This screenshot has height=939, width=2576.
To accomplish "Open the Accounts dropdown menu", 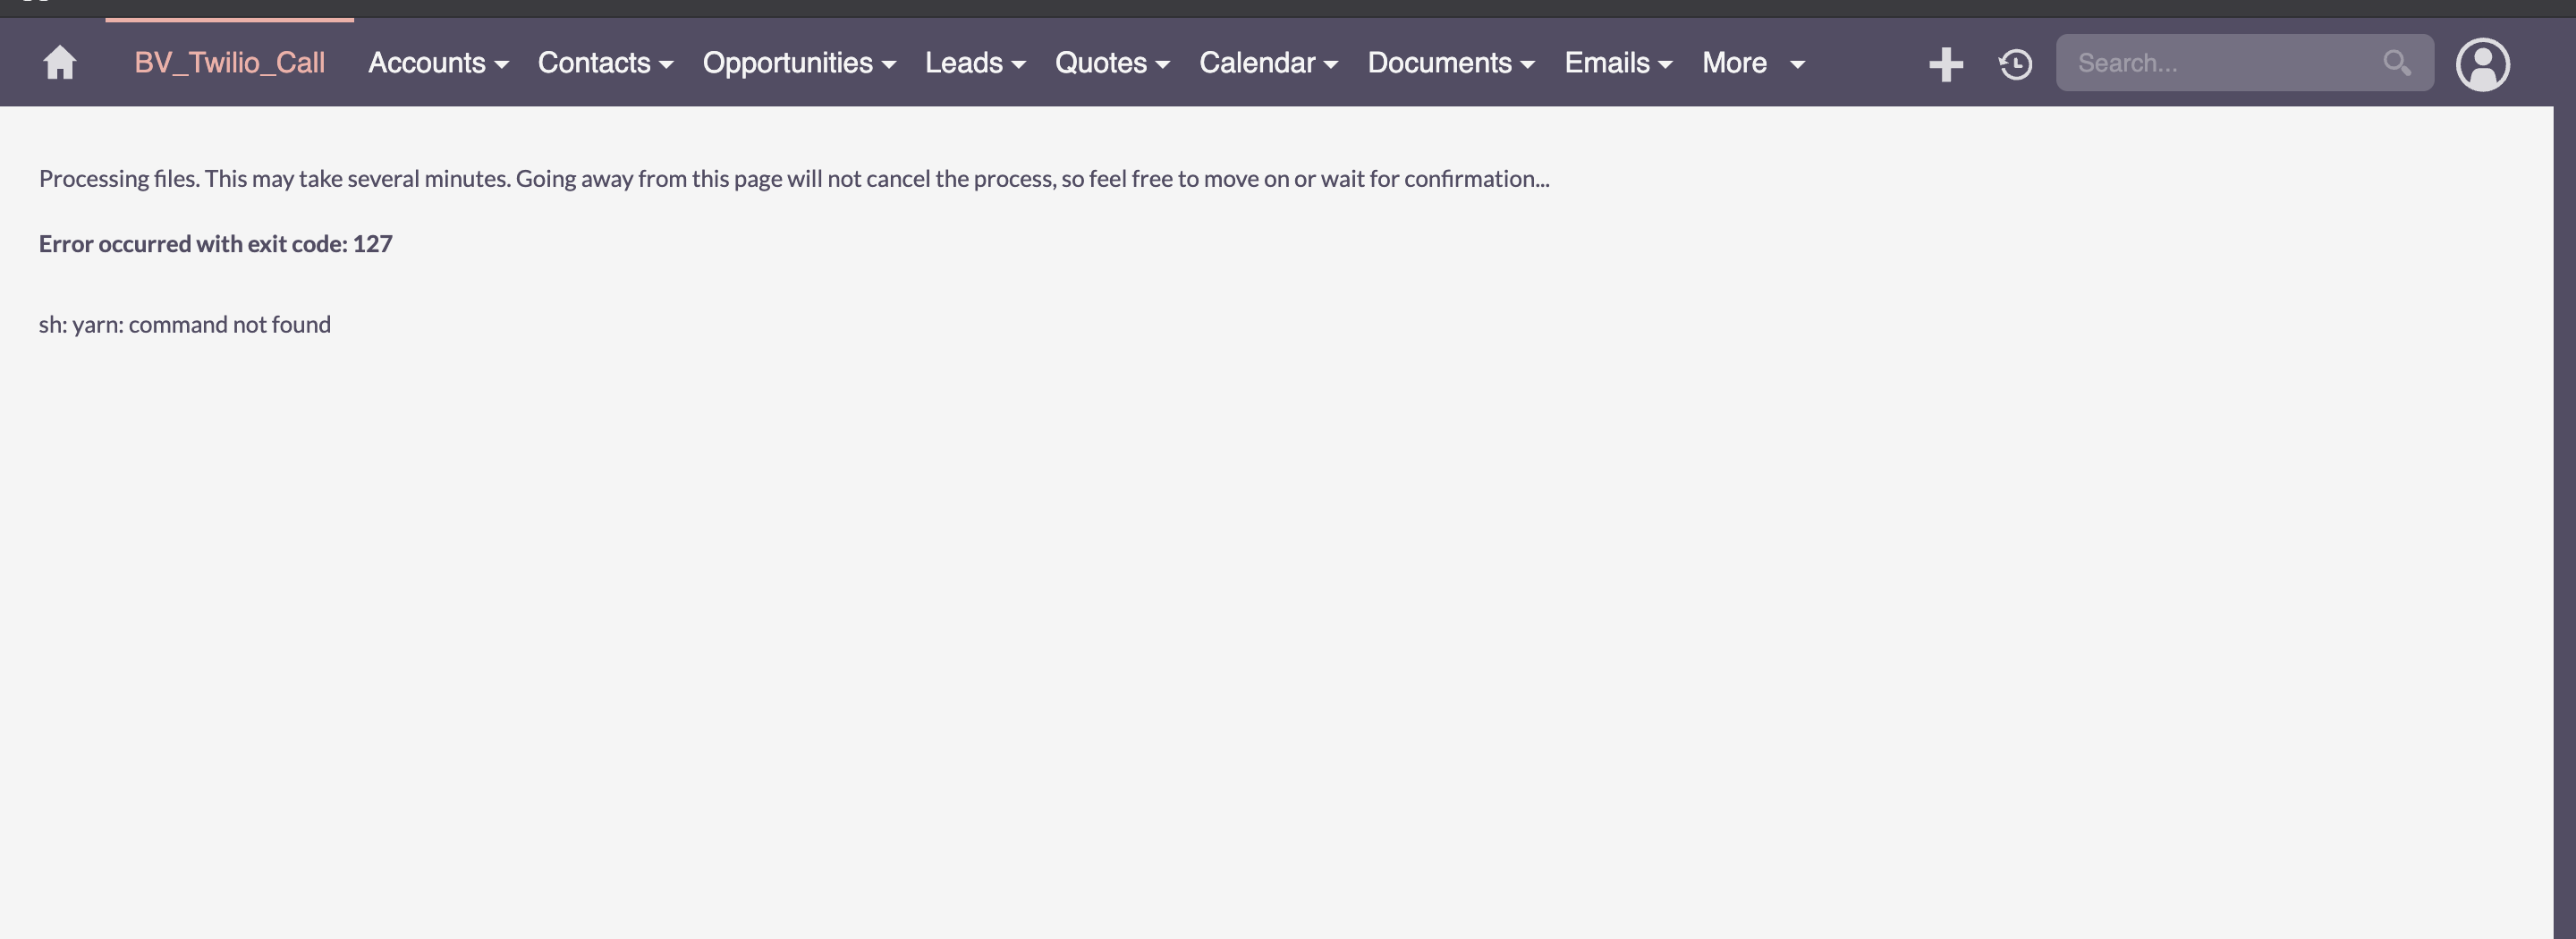I will [x=437, y=62].
